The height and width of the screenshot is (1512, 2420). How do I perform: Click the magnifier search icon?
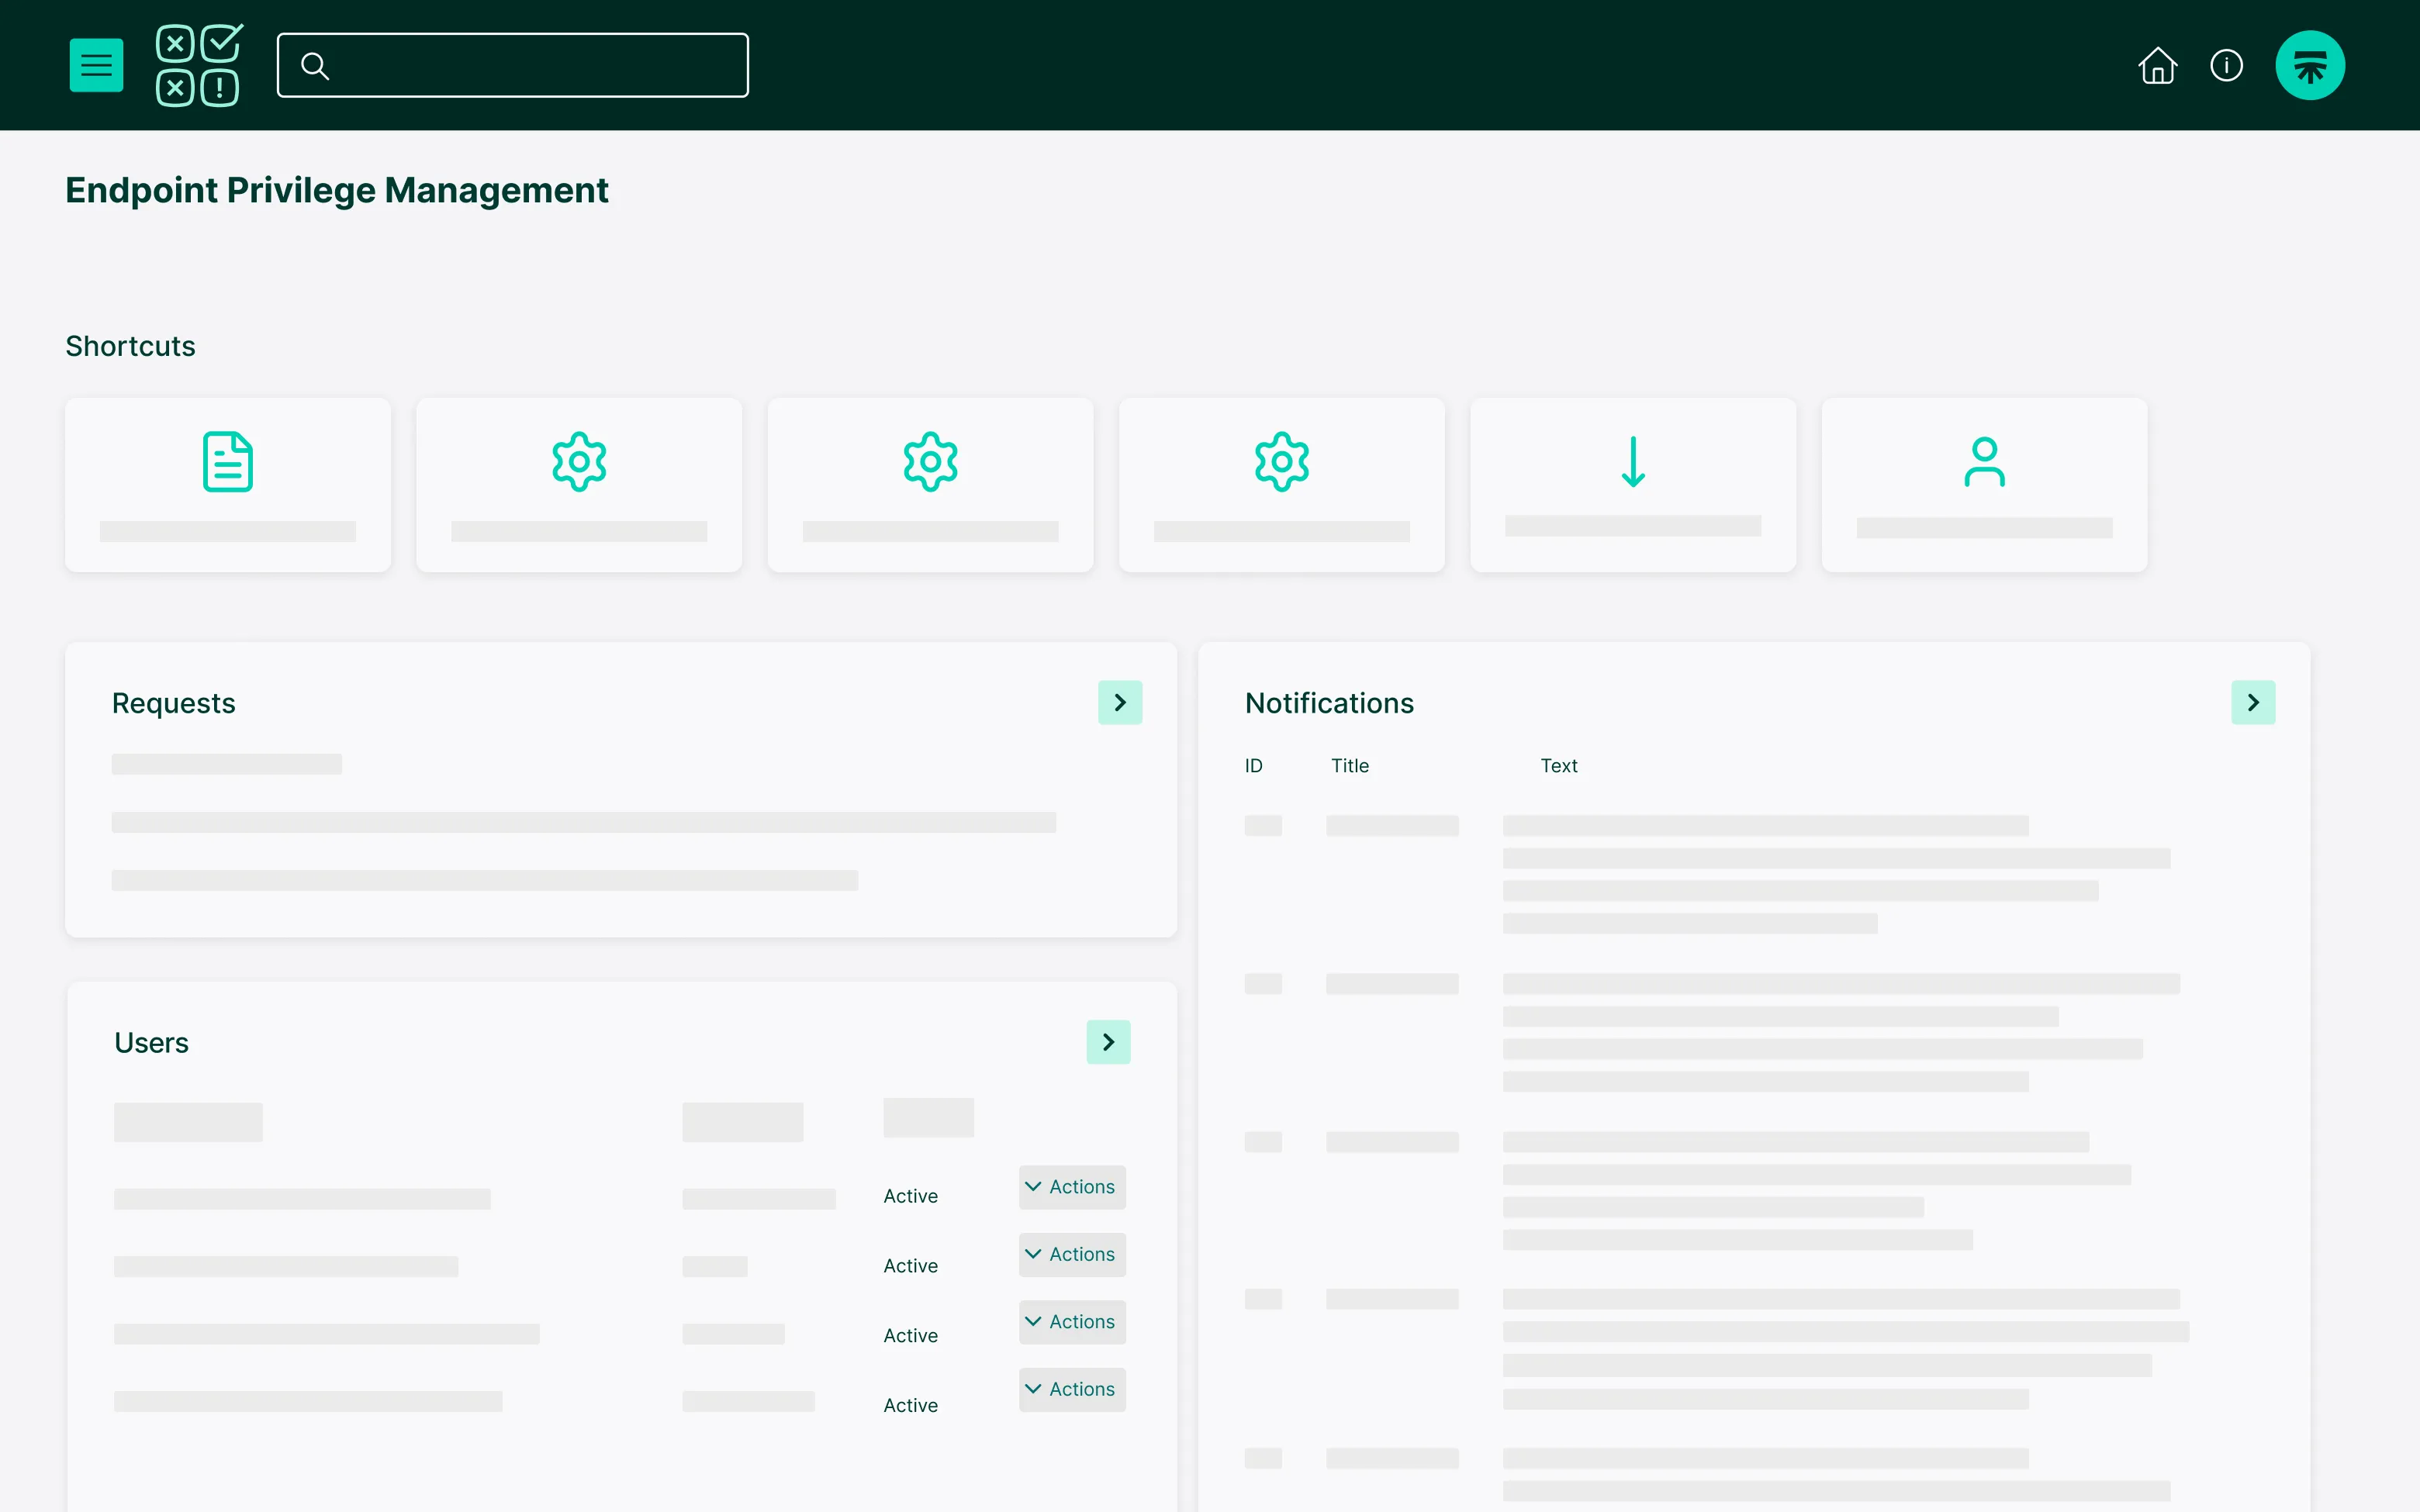pos(315,66)
